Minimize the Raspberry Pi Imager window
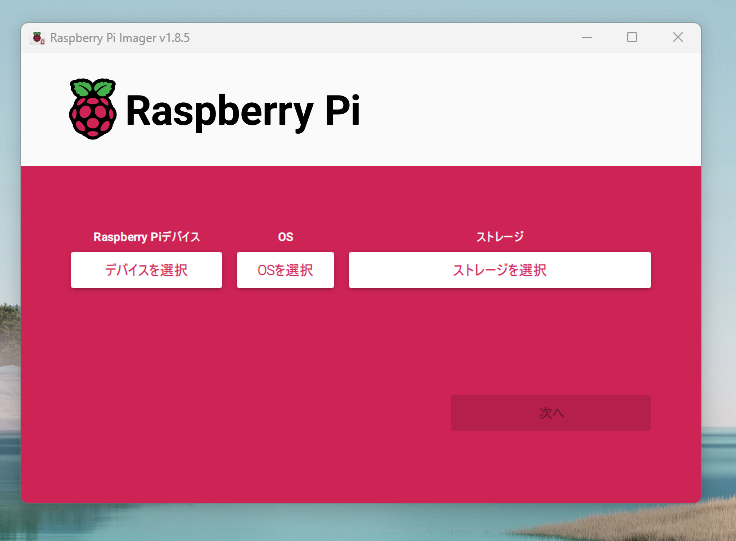 click(x=587, y=38)
